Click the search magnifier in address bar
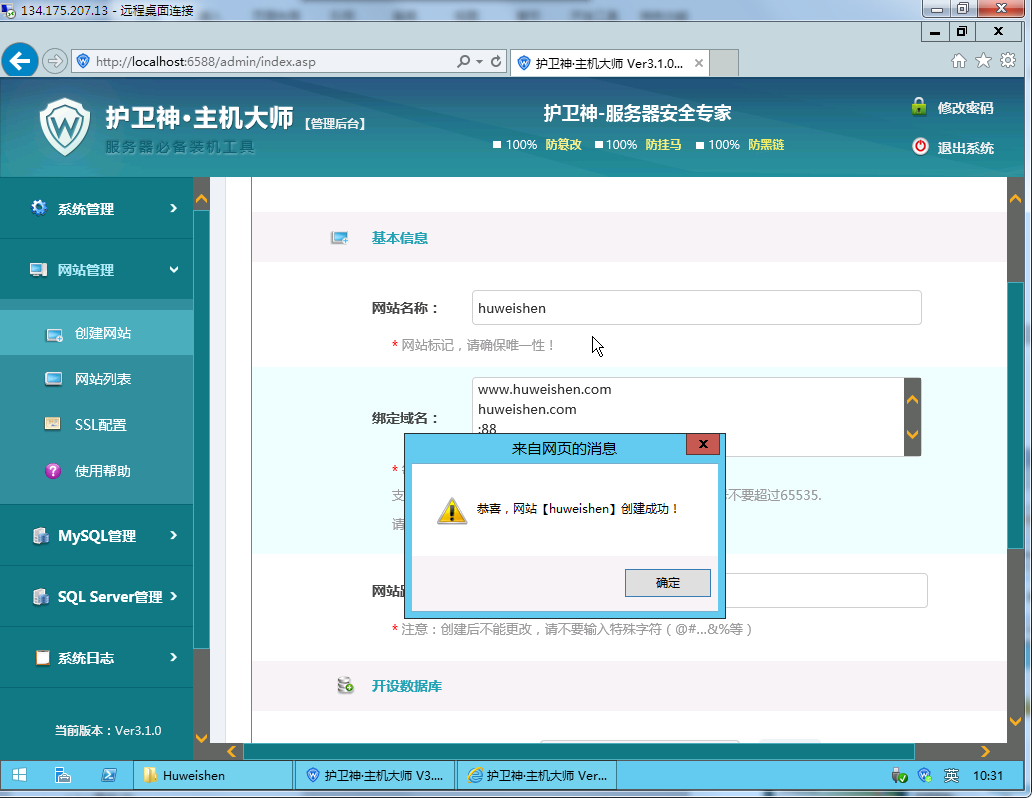 click(463, 61)
